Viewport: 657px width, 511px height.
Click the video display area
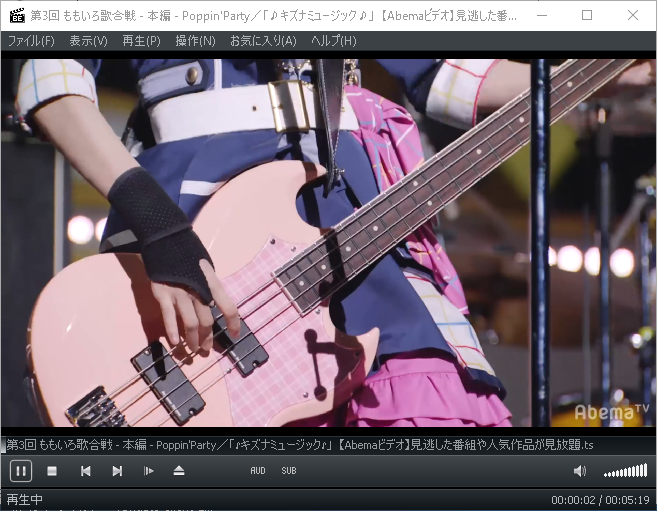coord(328,243)
